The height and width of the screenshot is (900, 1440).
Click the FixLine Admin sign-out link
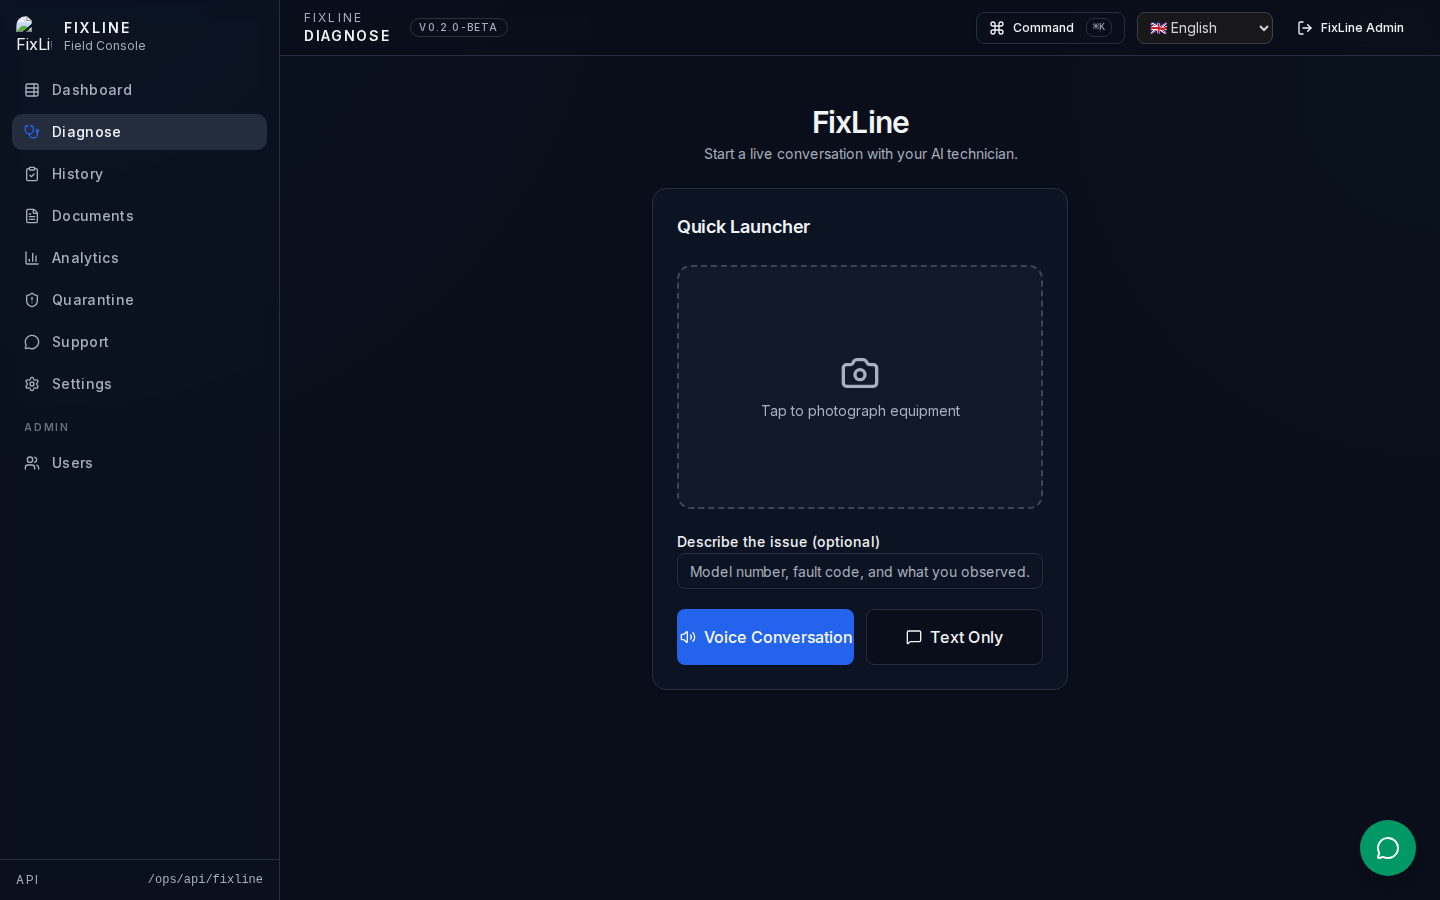tap(1350, 28)
